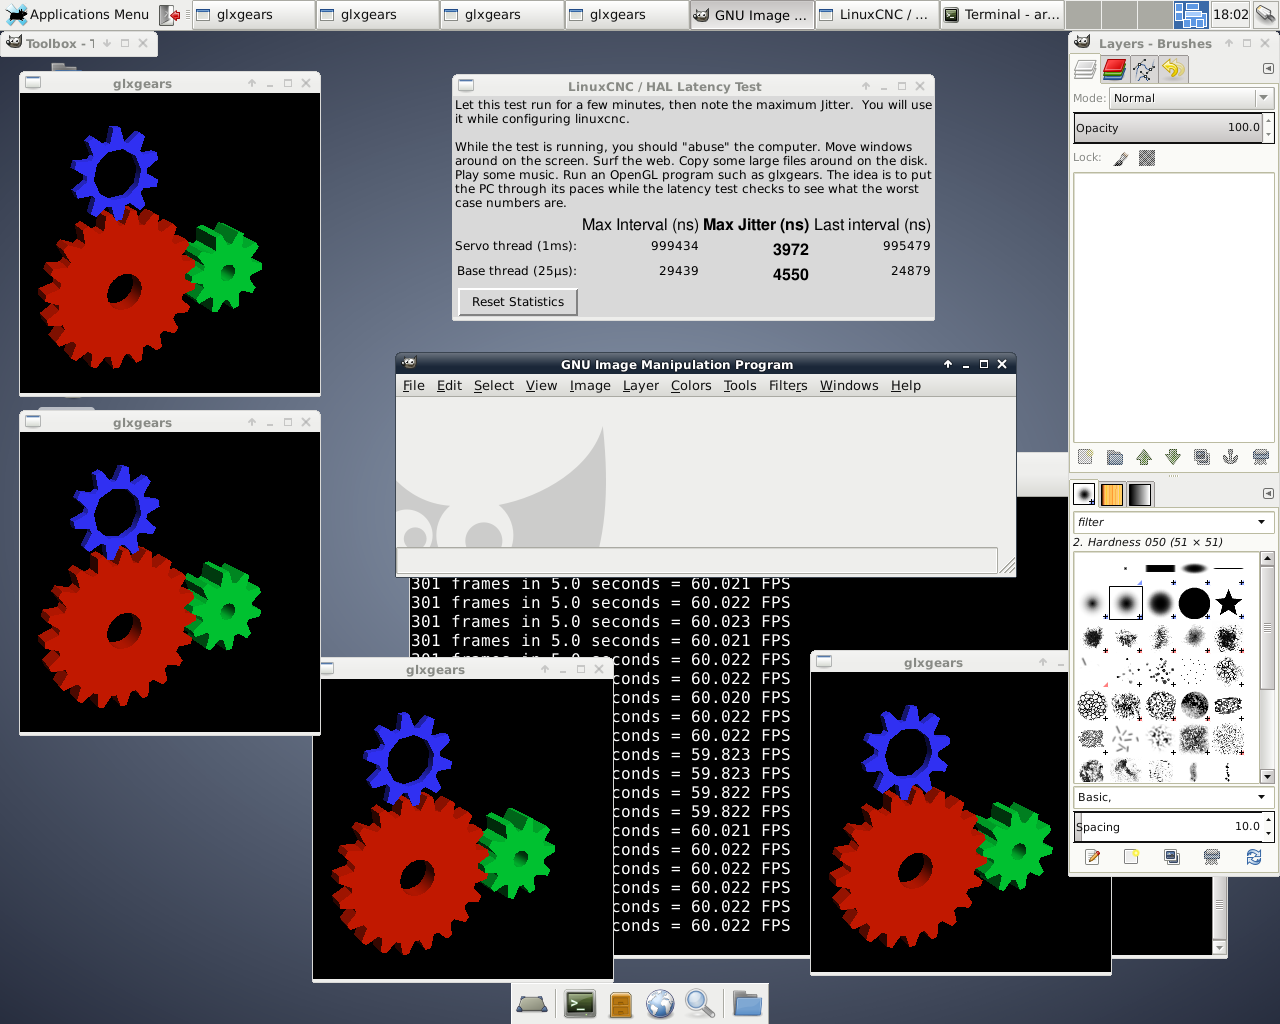
Task: Open GIMP File menu
Action: pos(414,386)
